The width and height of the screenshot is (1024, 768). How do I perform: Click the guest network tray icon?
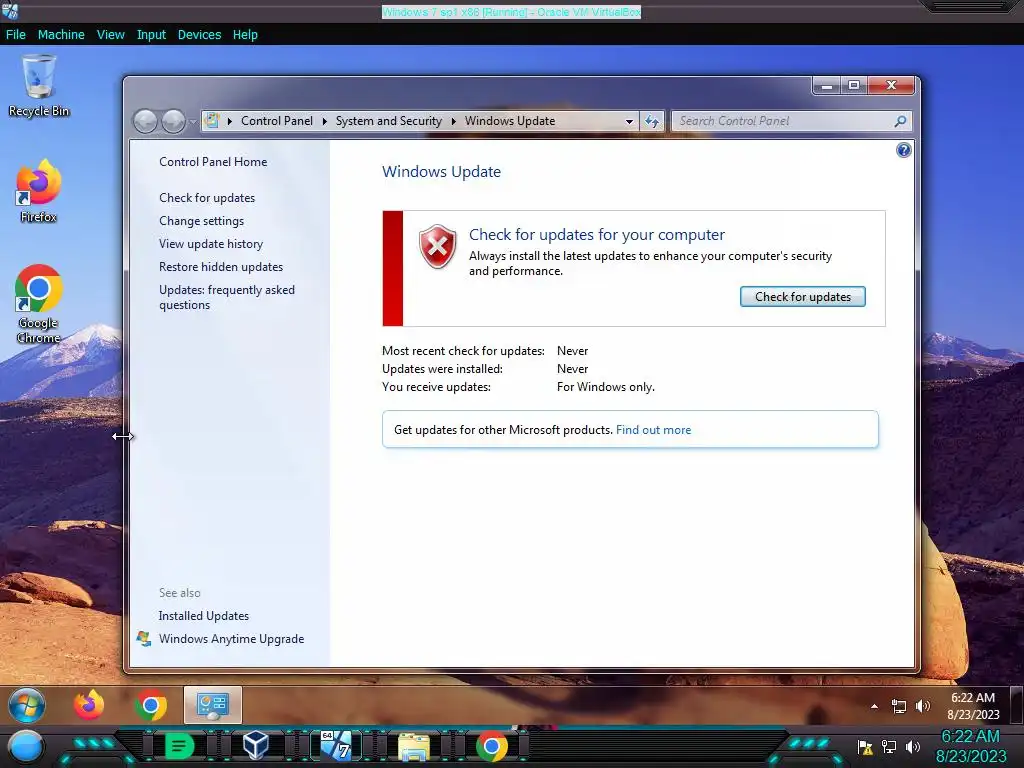899,706
